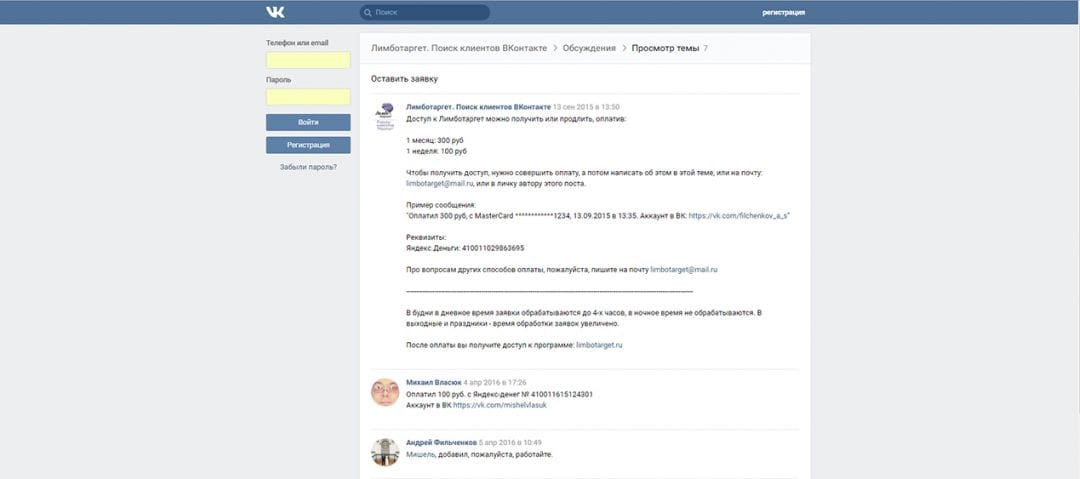1080x479 pixels.
Task: Select Просмотр темы breadcrumb
Action: click(665, 48)
